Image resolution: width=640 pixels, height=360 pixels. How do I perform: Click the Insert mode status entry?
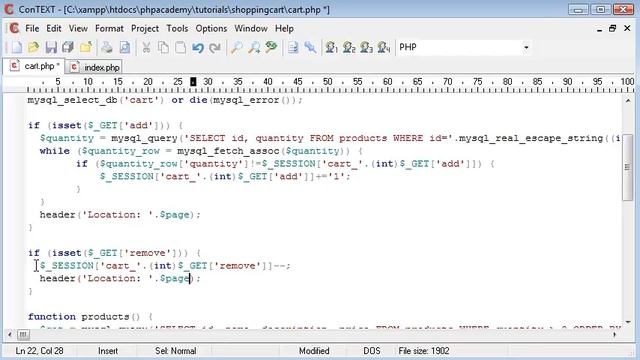tap(108, 351)
